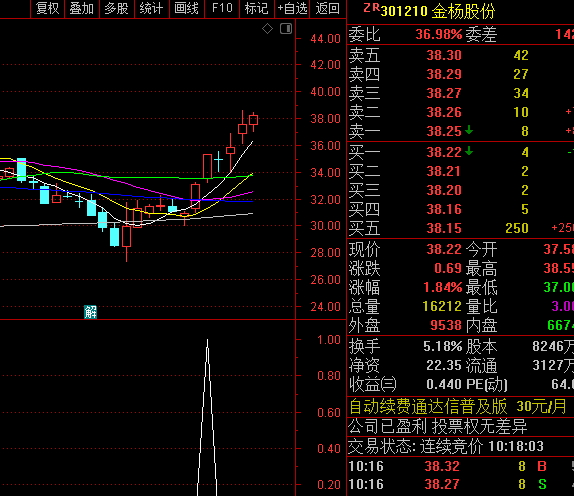Click the B trade marker at 10:16
This screenshot has width=574, height=496.
[x=542, y=466]
